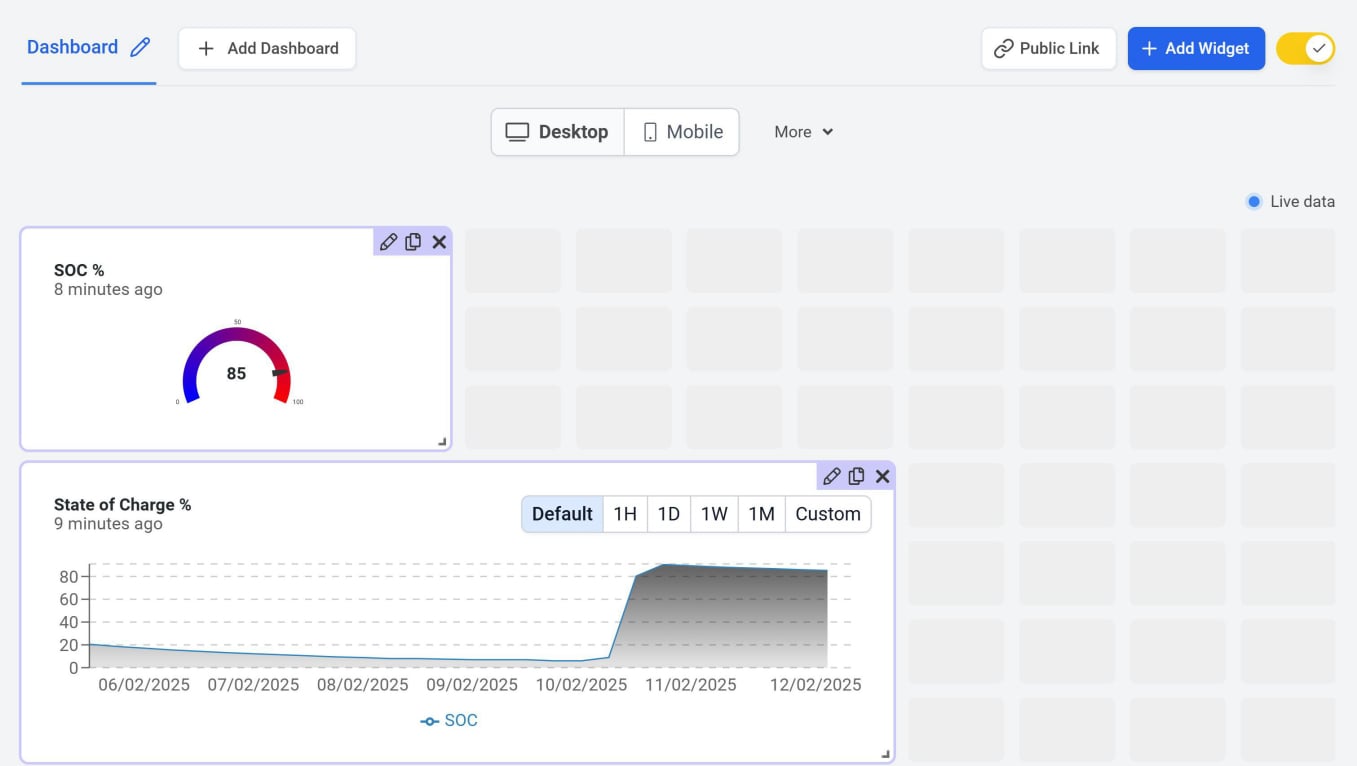Viewport: 1357px width, 766px height.
Task: Click the Add Widget button
Action: coord(1195,48)
